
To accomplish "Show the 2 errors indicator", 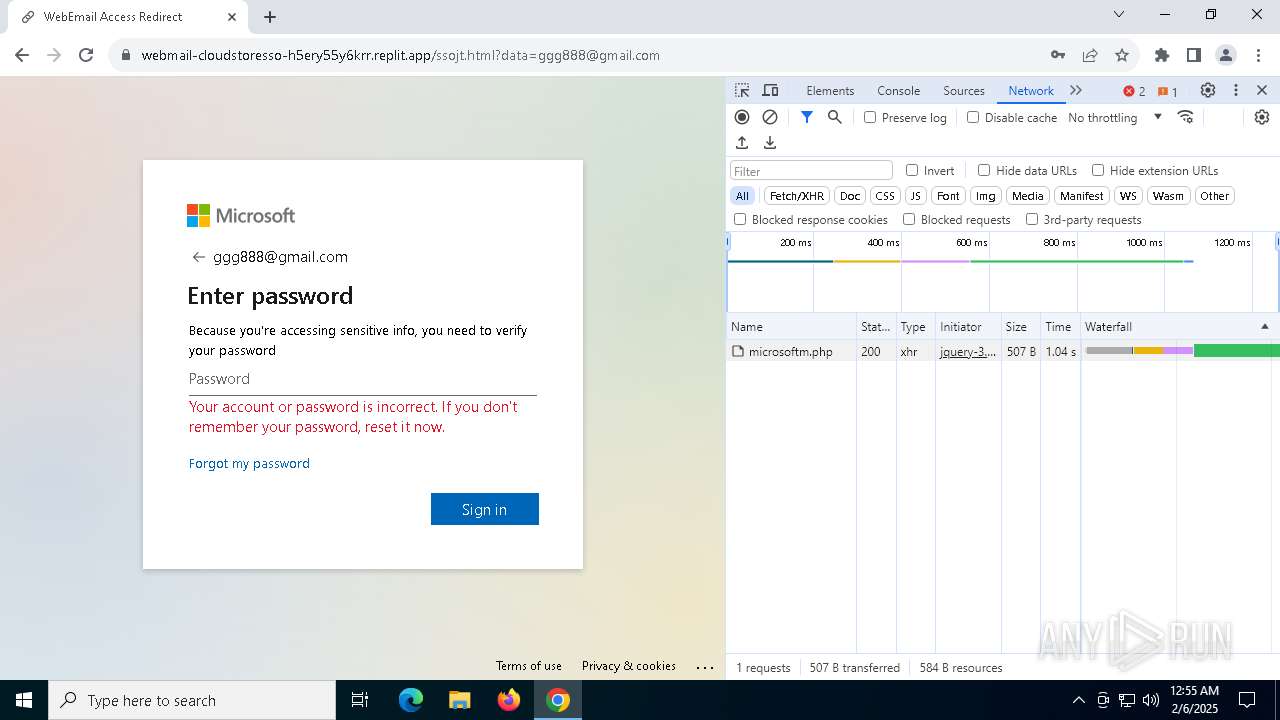I will tap(1134, 91).
